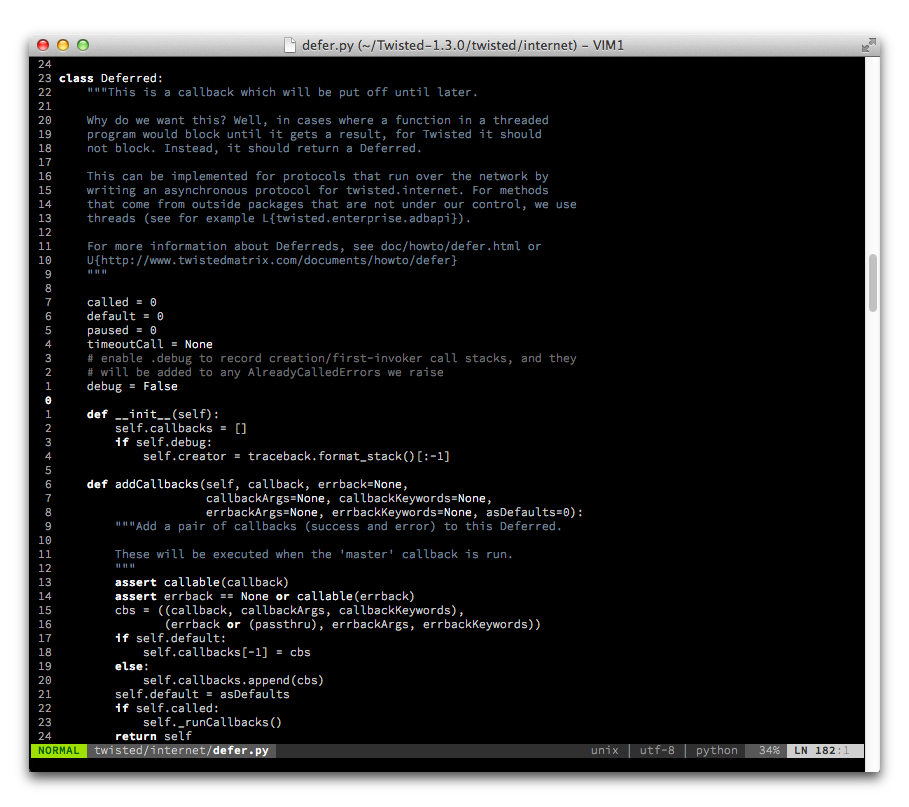
Task: Click the document proxy icon beside defer.py title
Action: [x=290, y=45]
